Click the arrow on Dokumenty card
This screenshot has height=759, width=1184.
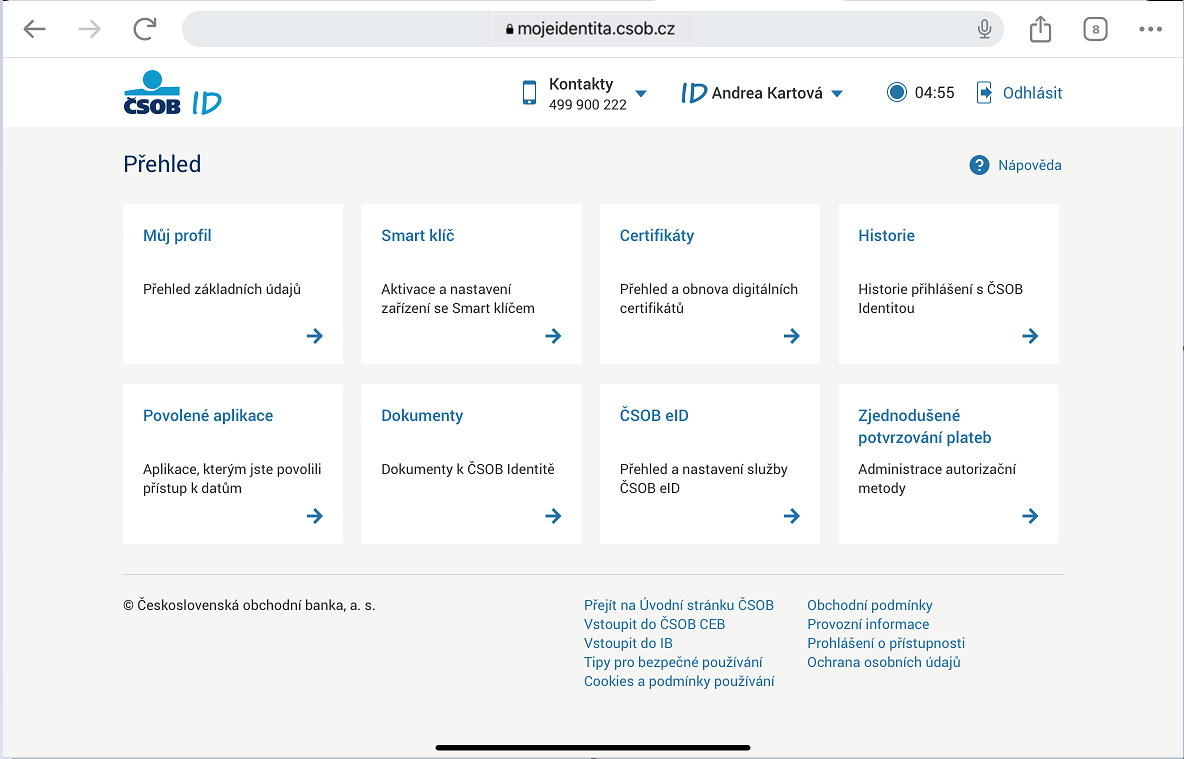click(x=553, y=516)
